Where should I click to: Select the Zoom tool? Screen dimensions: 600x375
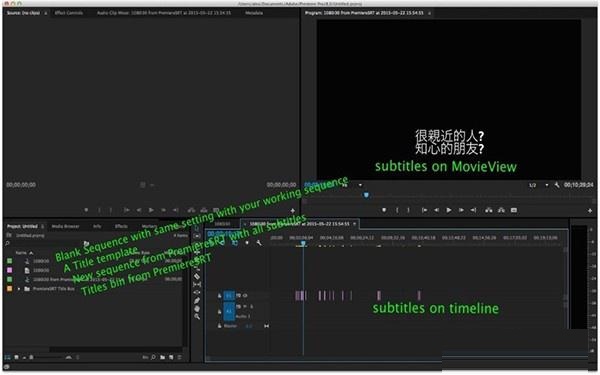pos(197,317)
